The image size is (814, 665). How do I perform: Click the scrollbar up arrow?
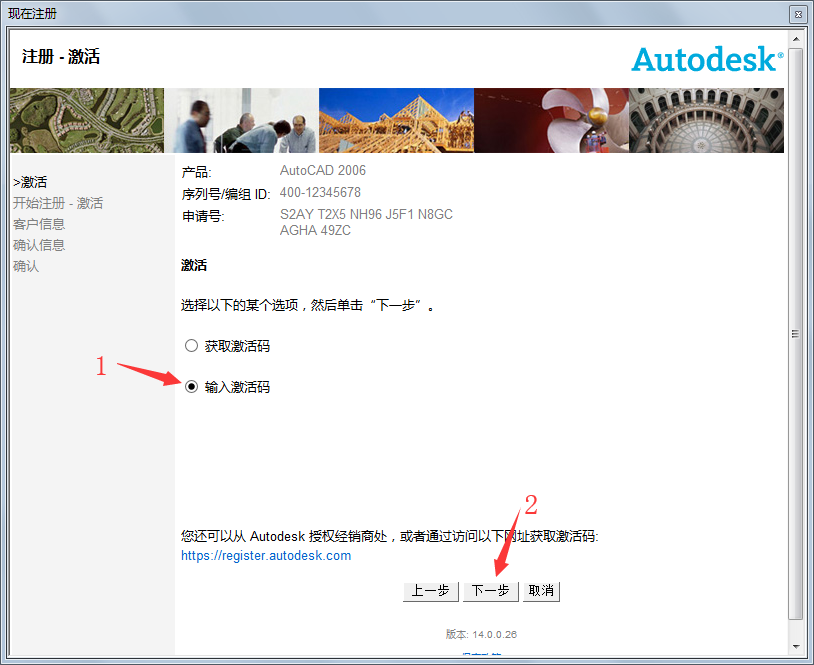point(796,40)
